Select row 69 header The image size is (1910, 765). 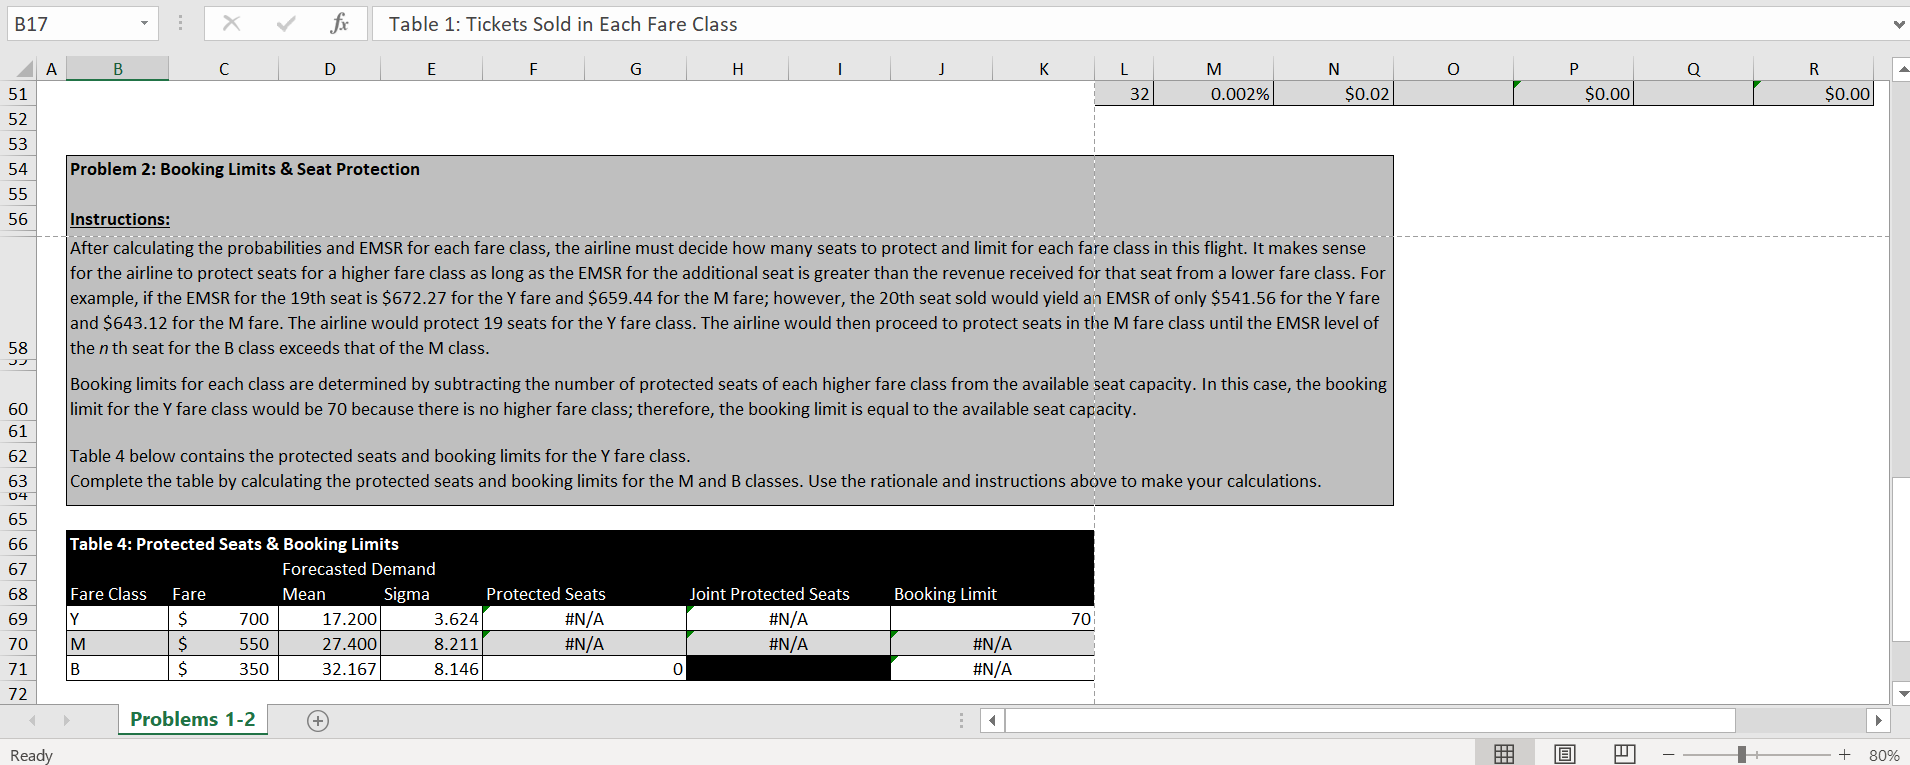pyautogui.click(x=18, y=619)
